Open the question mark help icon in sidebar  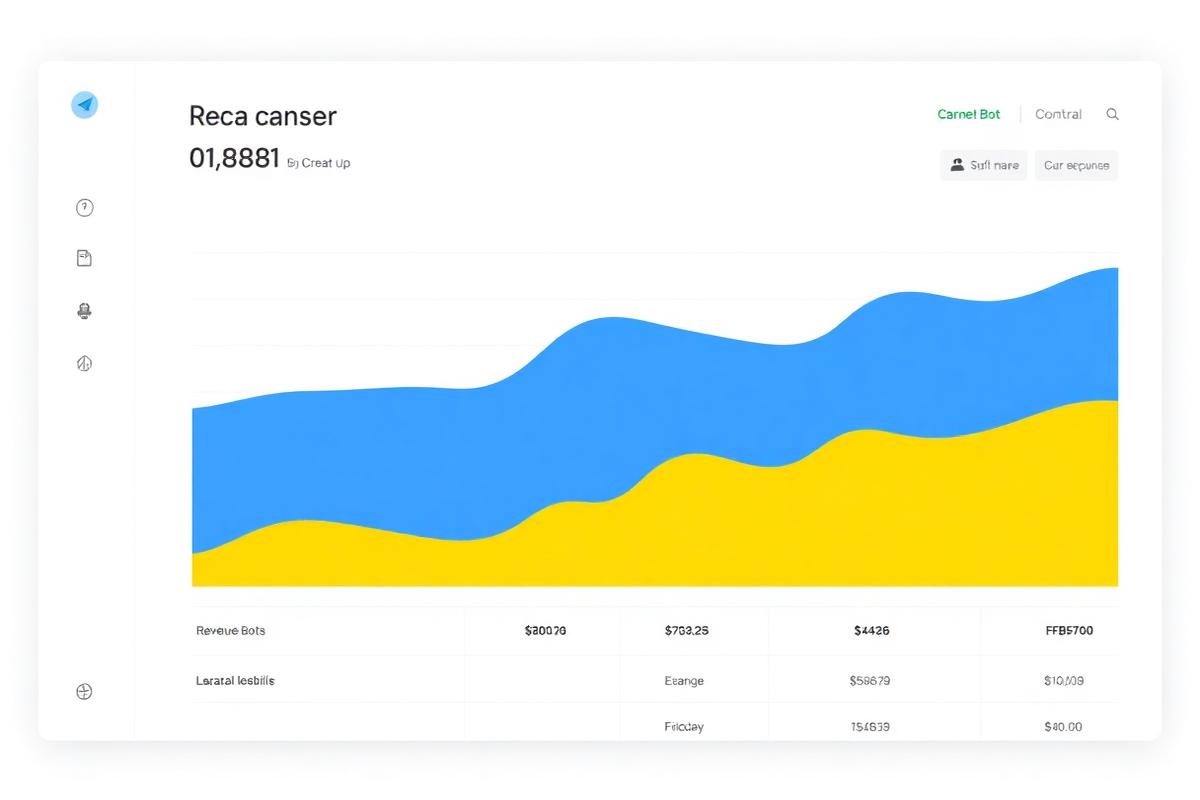[84, 208]
